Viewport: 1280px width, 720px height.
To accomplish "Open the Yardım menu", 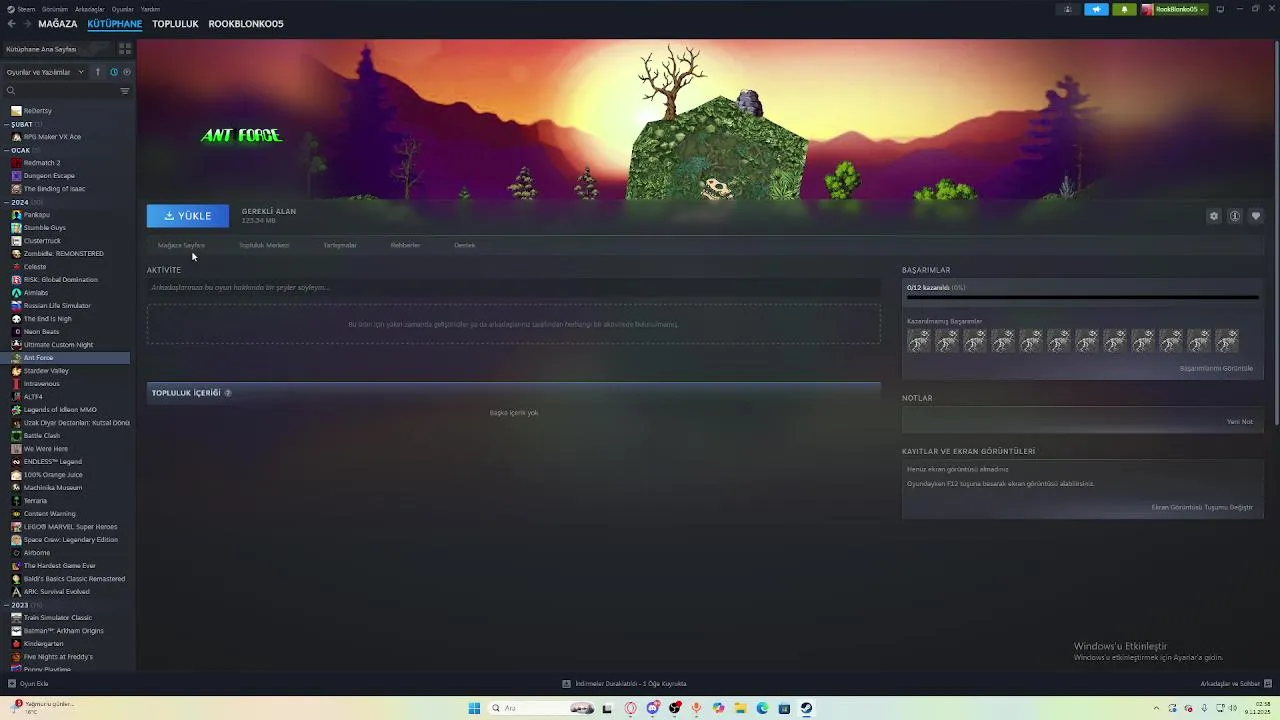I will click(x=150, y=9).
